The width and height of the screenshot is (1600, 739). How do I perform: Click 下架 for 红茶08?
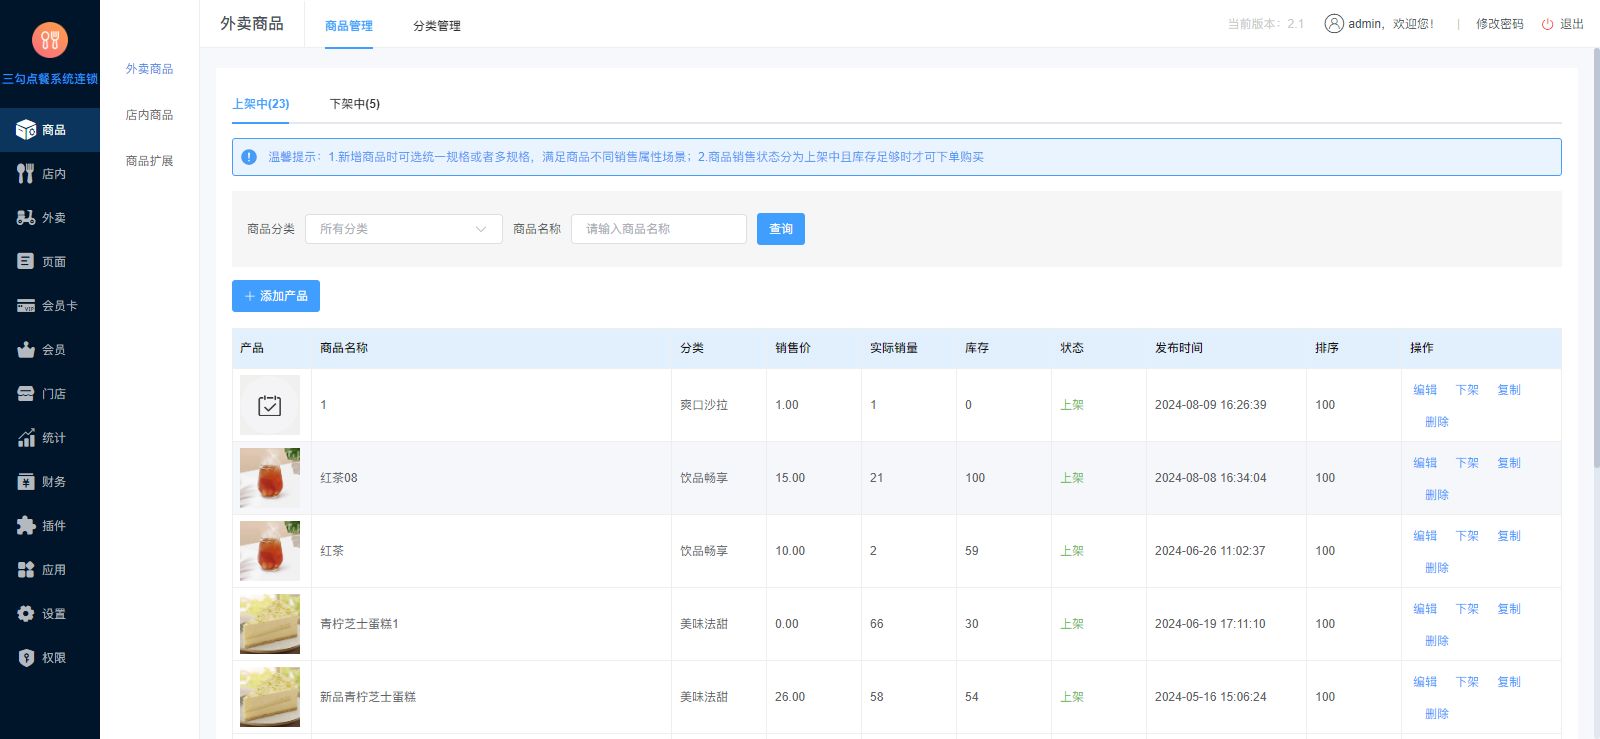[x=1467, y=463]
